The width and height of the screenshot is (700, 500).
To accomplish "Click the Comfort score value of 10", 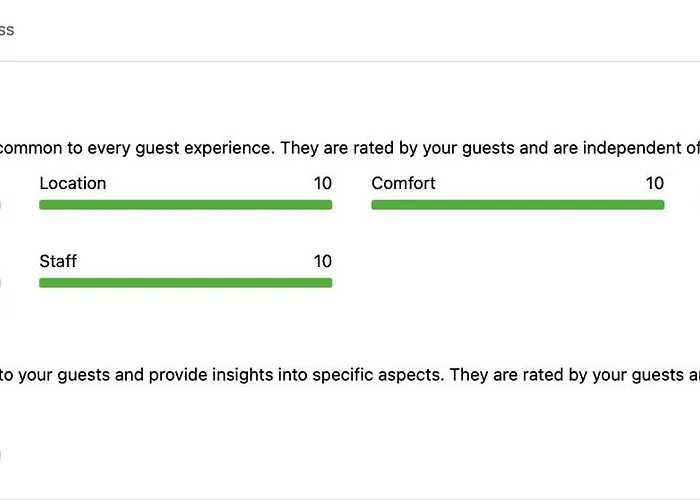I will coord(654,183).
